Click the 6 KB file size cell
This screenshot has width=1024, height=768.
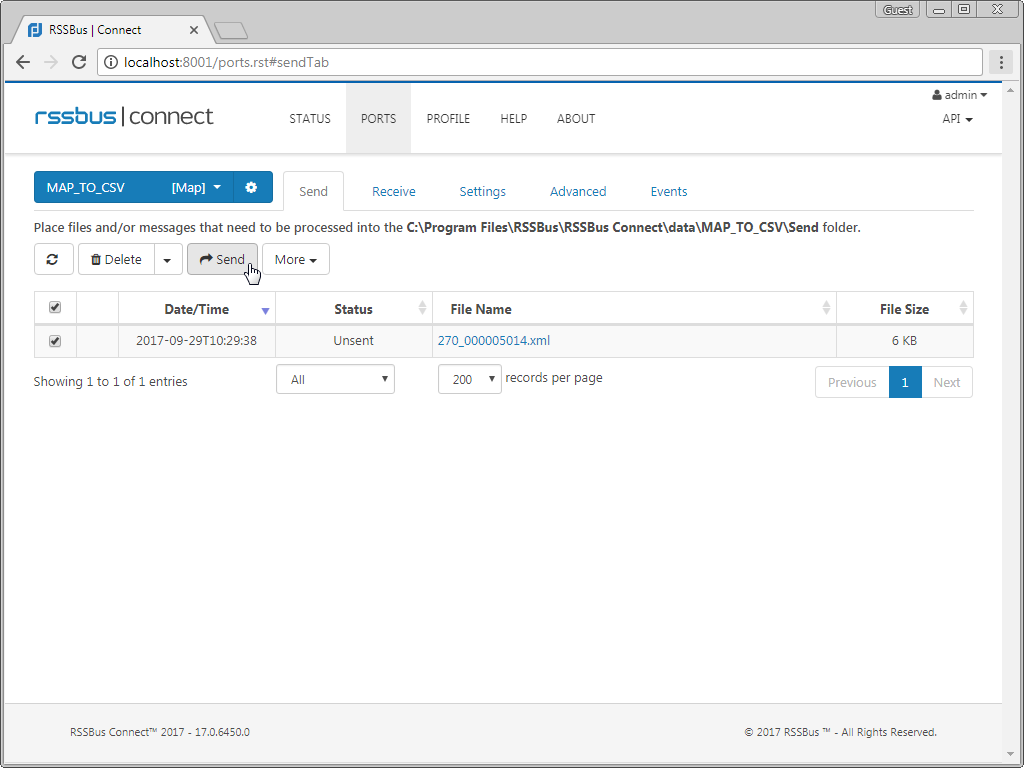[904, 341]
